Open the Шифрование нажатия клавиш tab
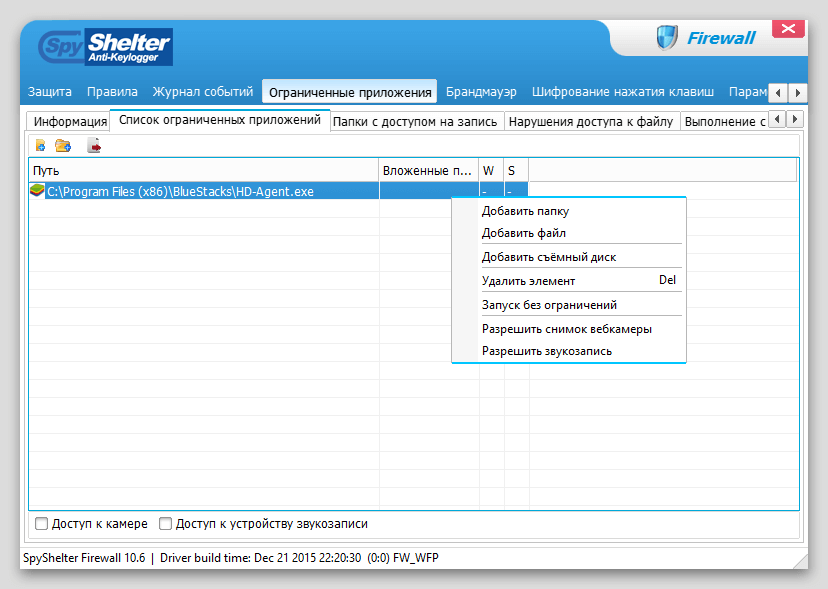The width and height of the screenshot is (828, 589). pyautogui.click(x=623, y=92)
